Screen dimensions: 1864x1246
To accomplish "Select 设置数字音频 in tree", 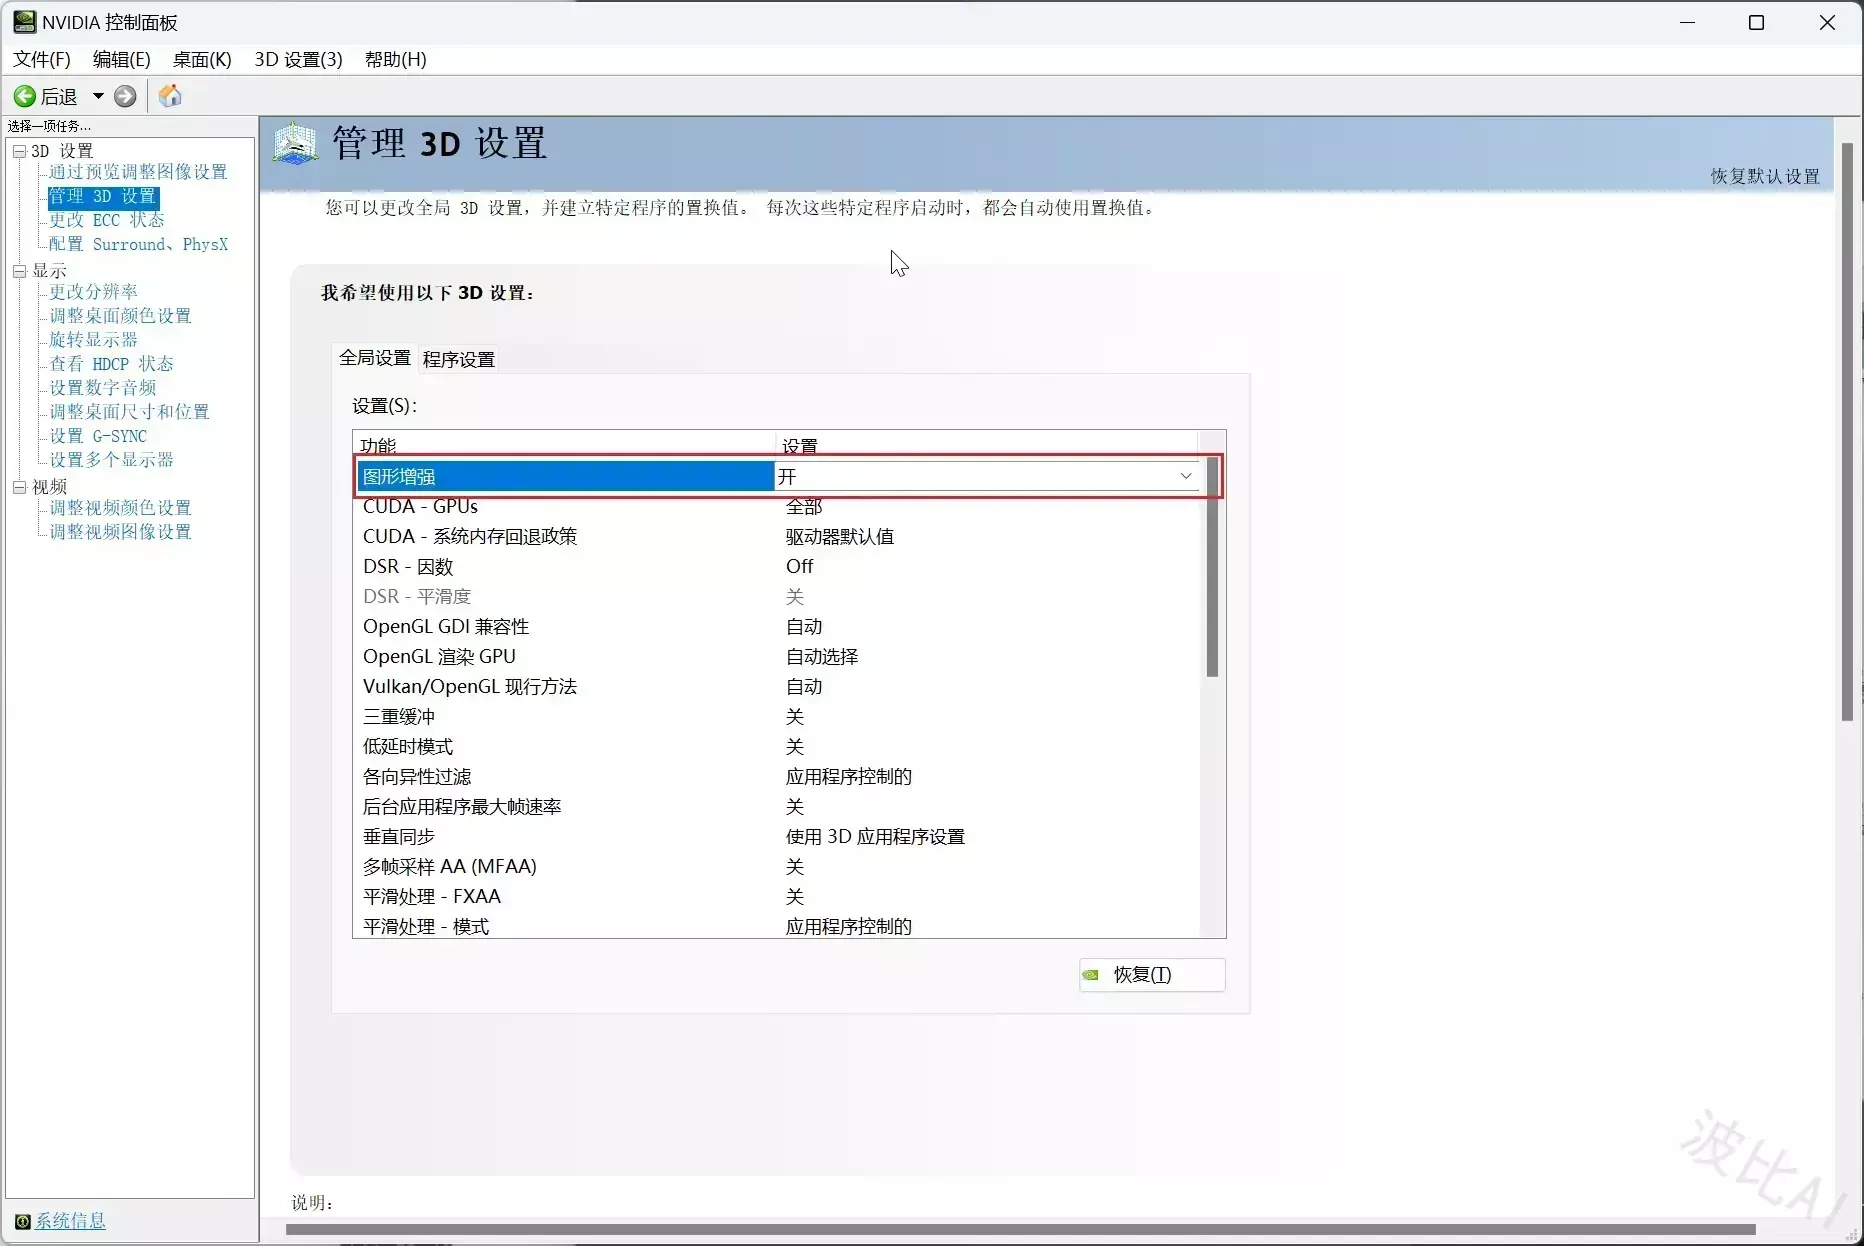I will pos(103,388).
